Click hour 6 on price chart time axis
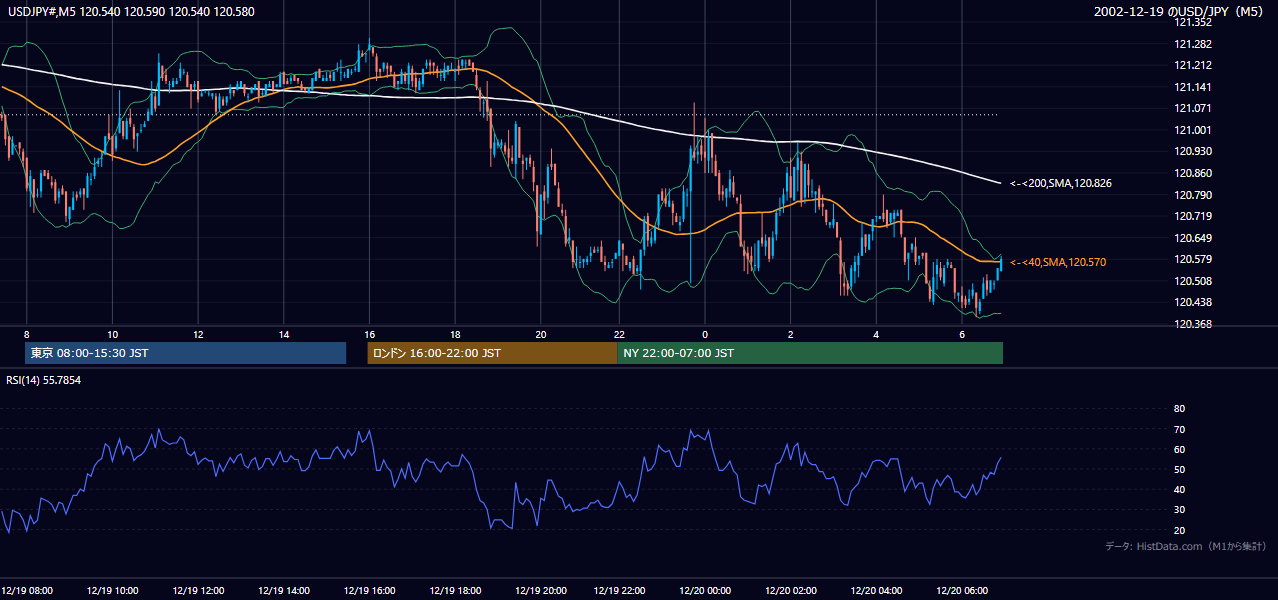The height and width of the screenshot is (600, 1278). 962,334
